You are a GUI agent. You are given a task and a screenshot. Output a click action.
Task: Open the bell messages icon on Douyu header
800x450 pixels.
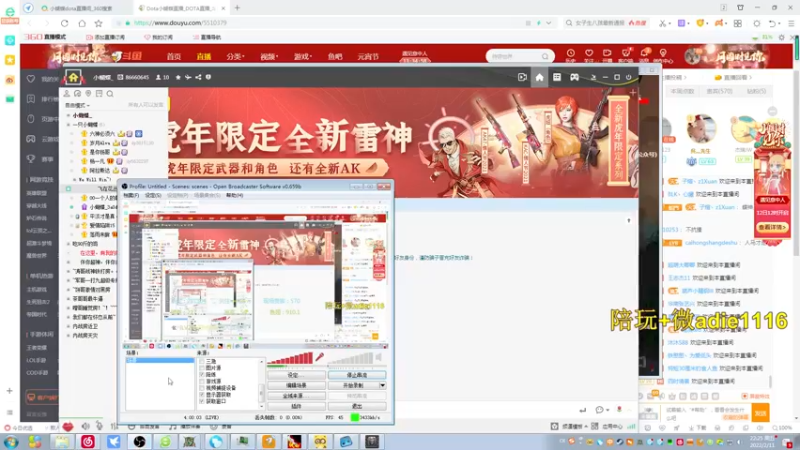pyautogui.click(x=644, y=53)
